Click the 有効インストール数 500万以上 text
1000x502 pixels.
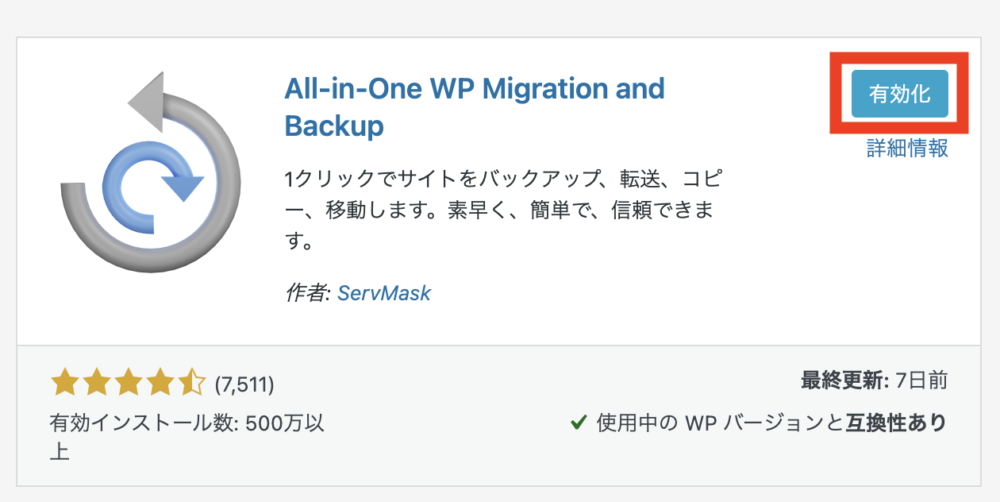click(x=187, y=436)
